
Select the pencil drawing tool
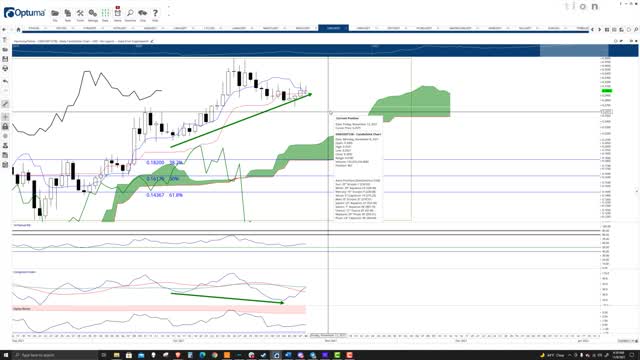tap(5, 104)
